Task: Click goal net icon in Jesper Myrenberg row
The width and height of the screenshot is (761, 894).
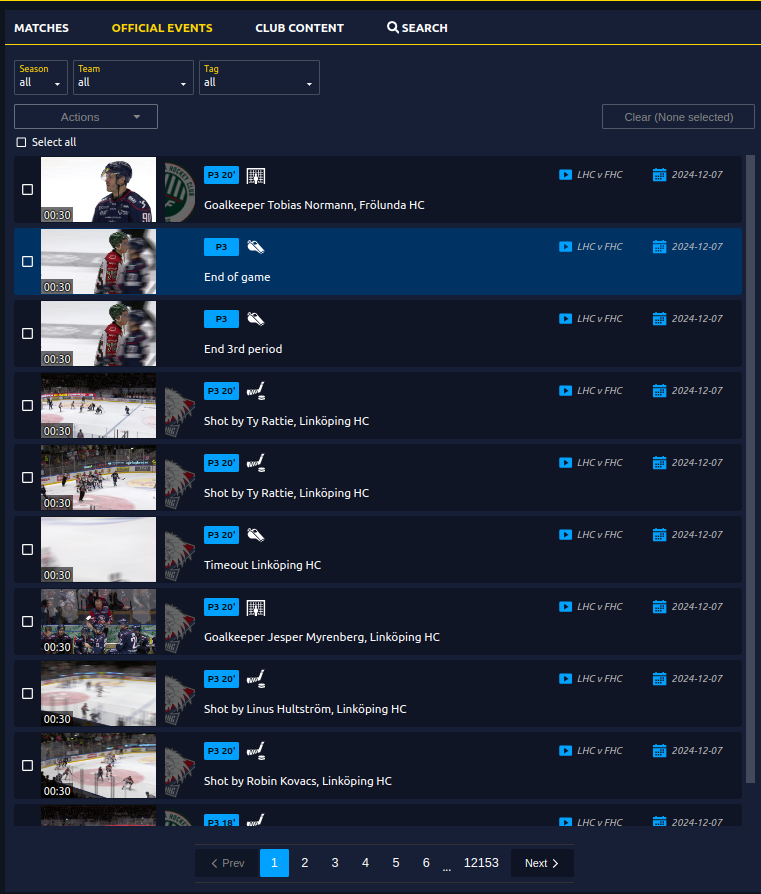Action: coord(256,608)
